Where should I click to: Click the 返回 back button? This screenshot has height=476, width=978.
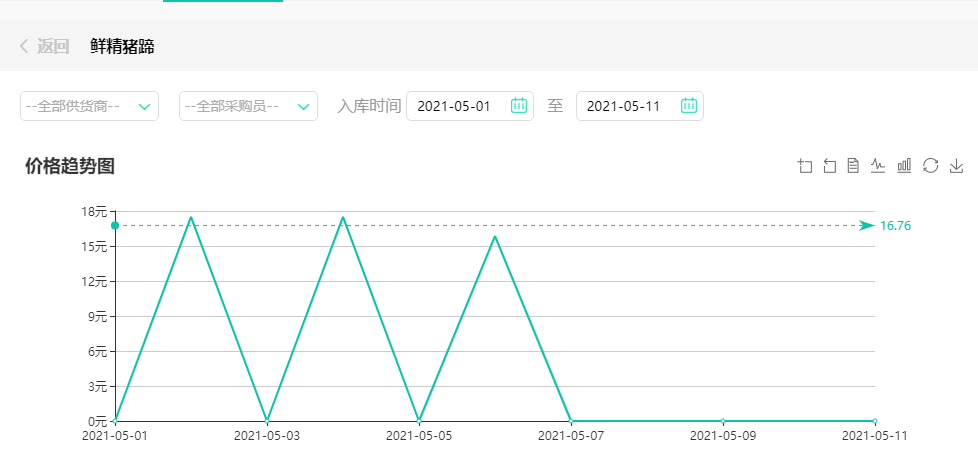[x=53, y=46]
